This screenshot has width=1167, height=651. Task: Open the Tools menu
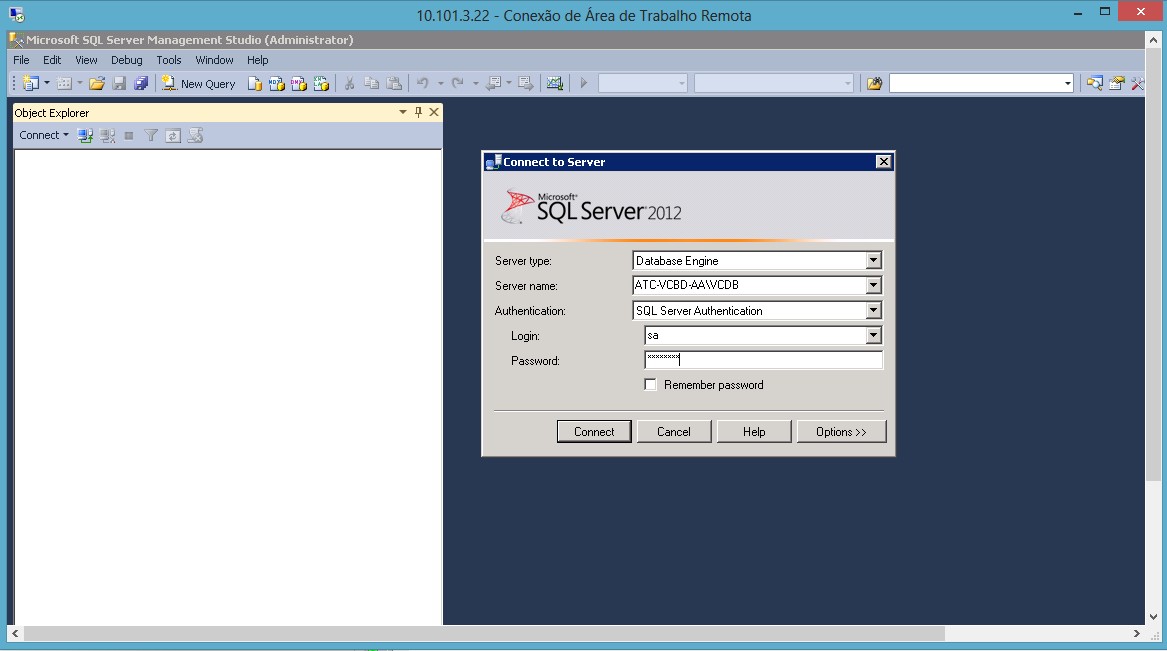(x=168, y=60)
